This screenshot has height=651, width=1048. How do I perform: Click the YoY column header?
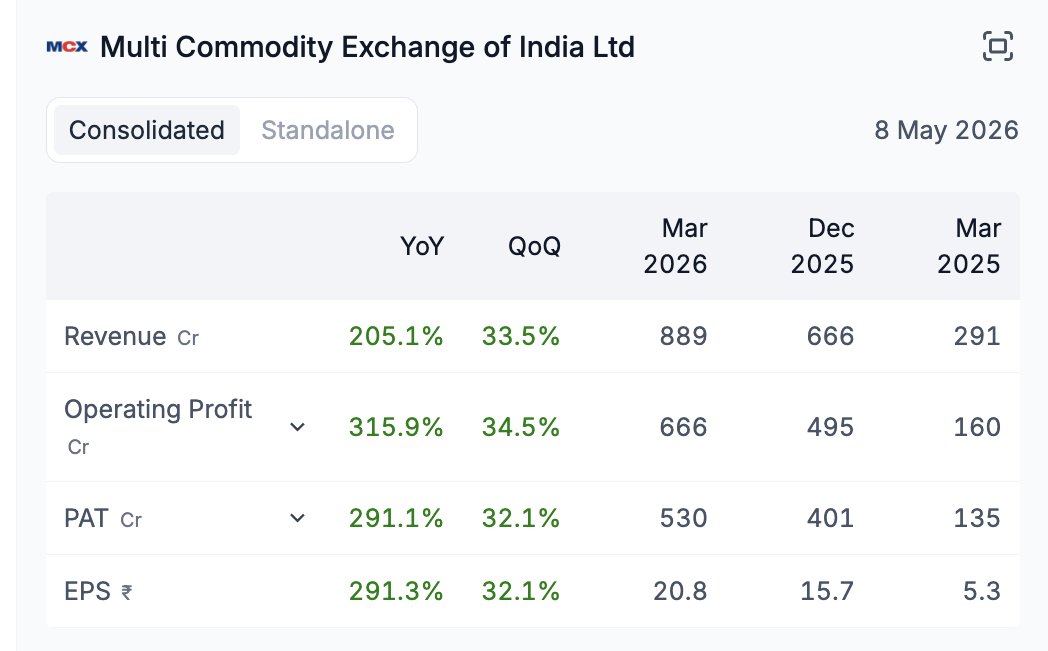point(422,246)
